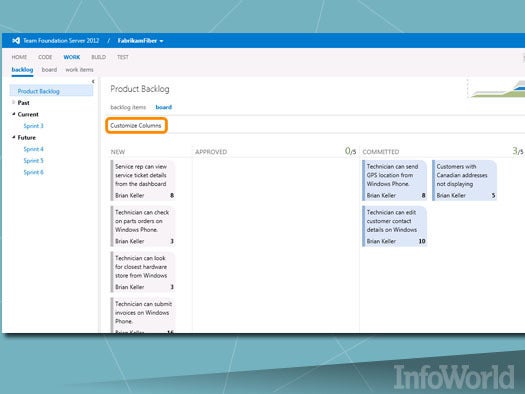Open Sprint 4 in the sidebar

click(x=33, y=149)
